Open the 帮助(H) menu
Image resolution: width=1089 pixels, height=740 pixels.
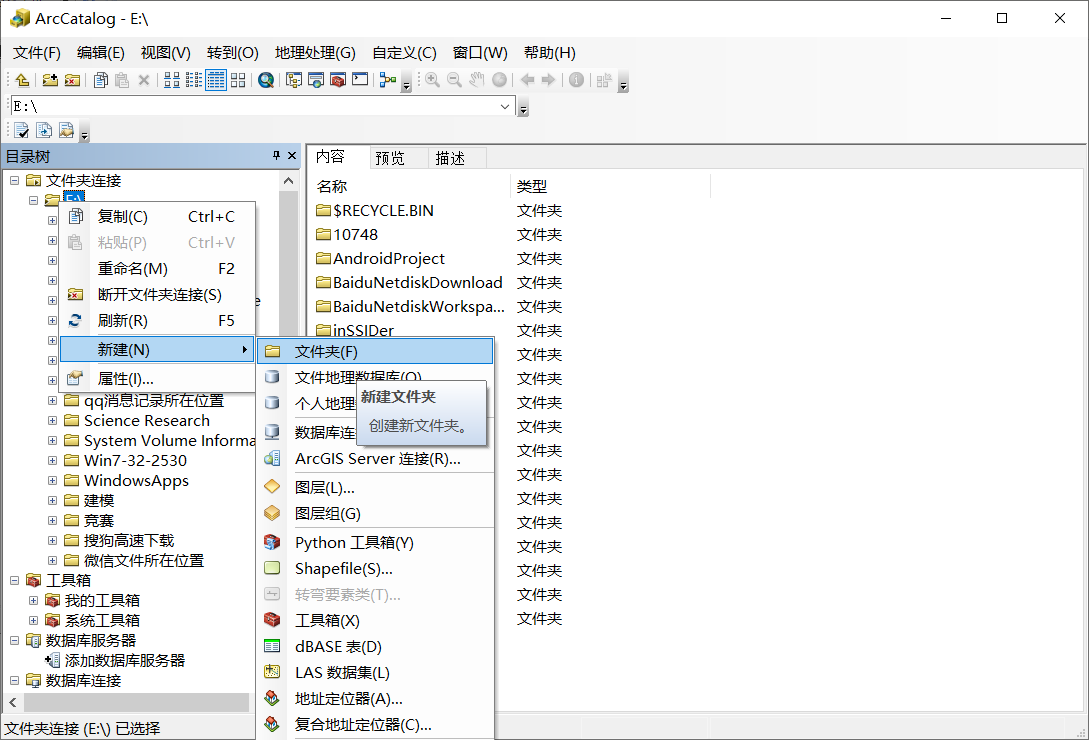(x=549, y=53)
